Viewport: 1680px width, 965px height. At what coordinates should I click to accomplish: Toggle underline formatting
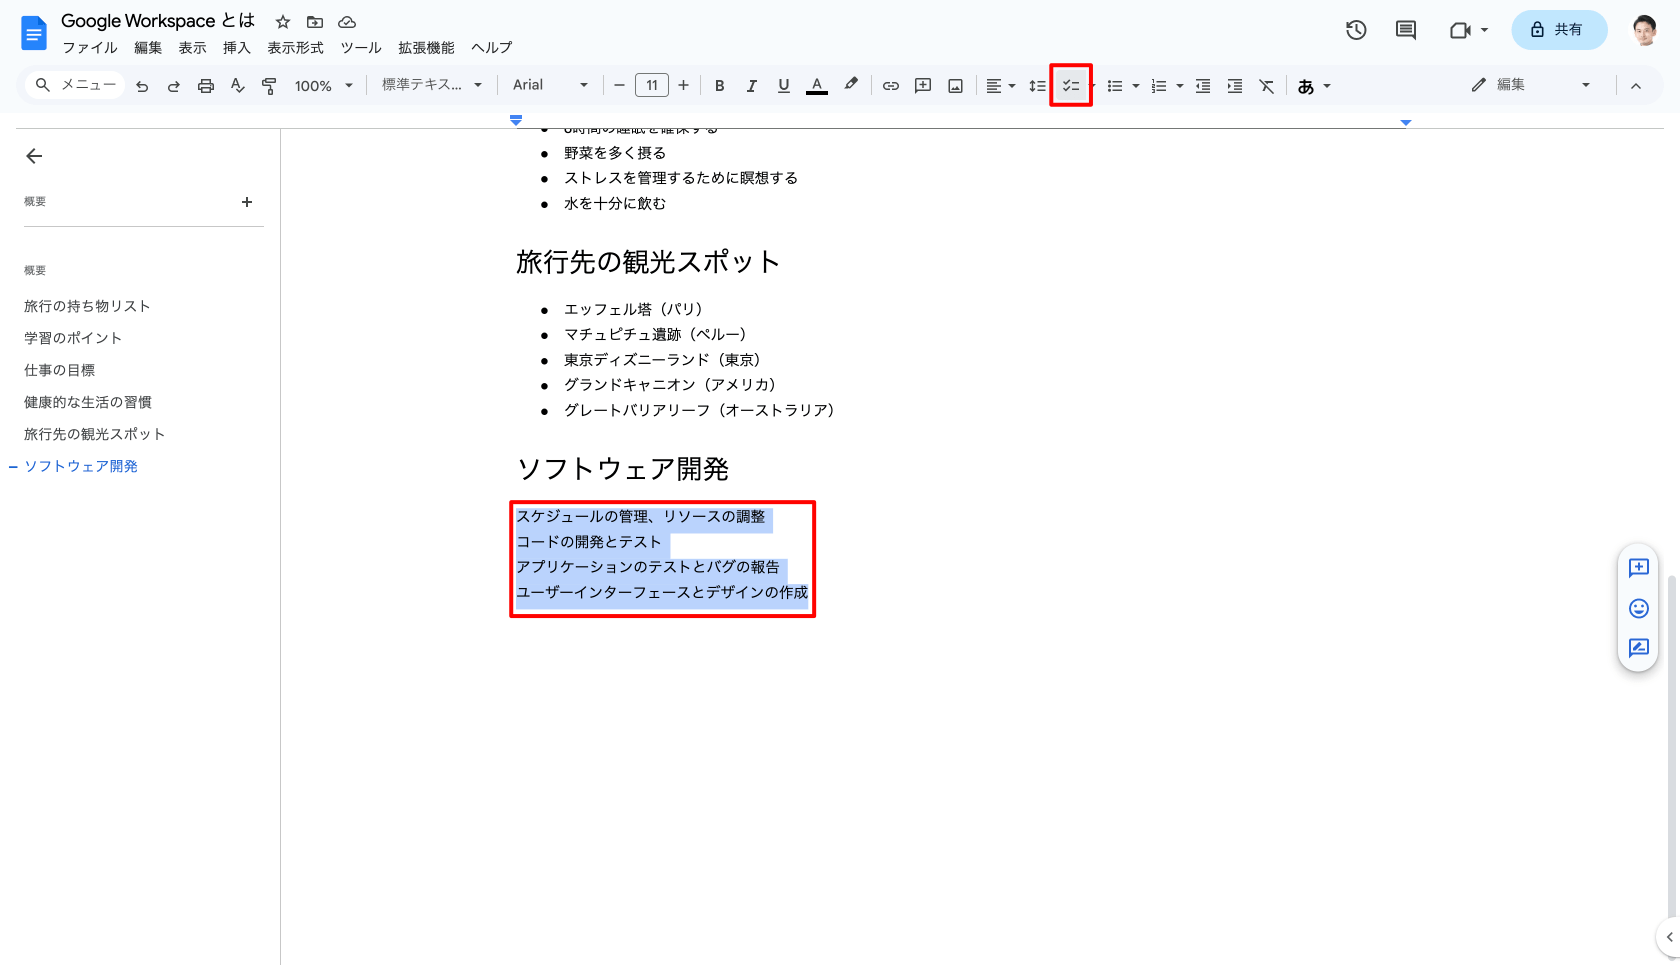[x=783, y=86]
